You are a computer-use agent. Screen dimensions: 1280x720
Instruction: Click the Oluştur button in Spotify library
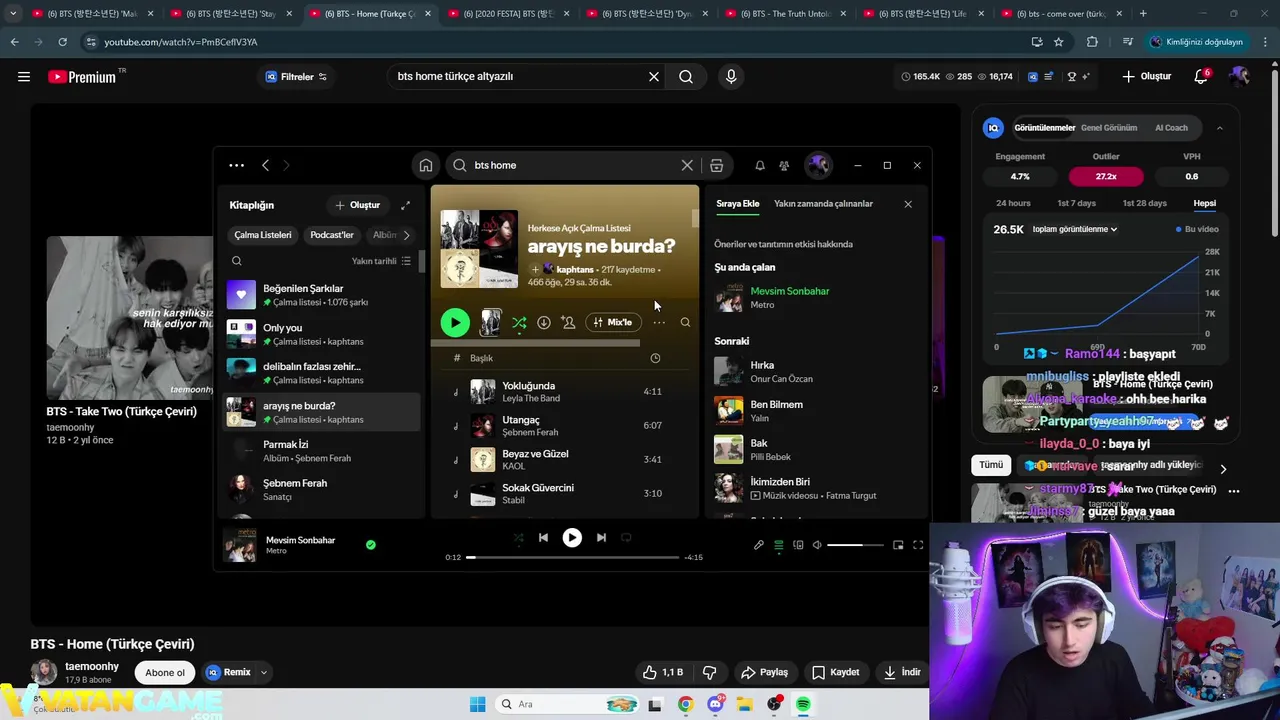coord(358,205)
